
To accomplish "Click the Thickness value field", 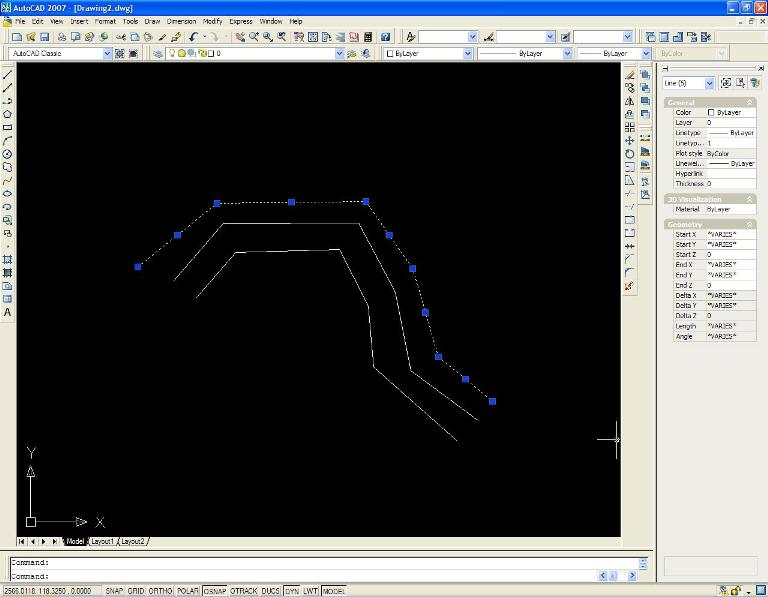I will click(731, 184).
